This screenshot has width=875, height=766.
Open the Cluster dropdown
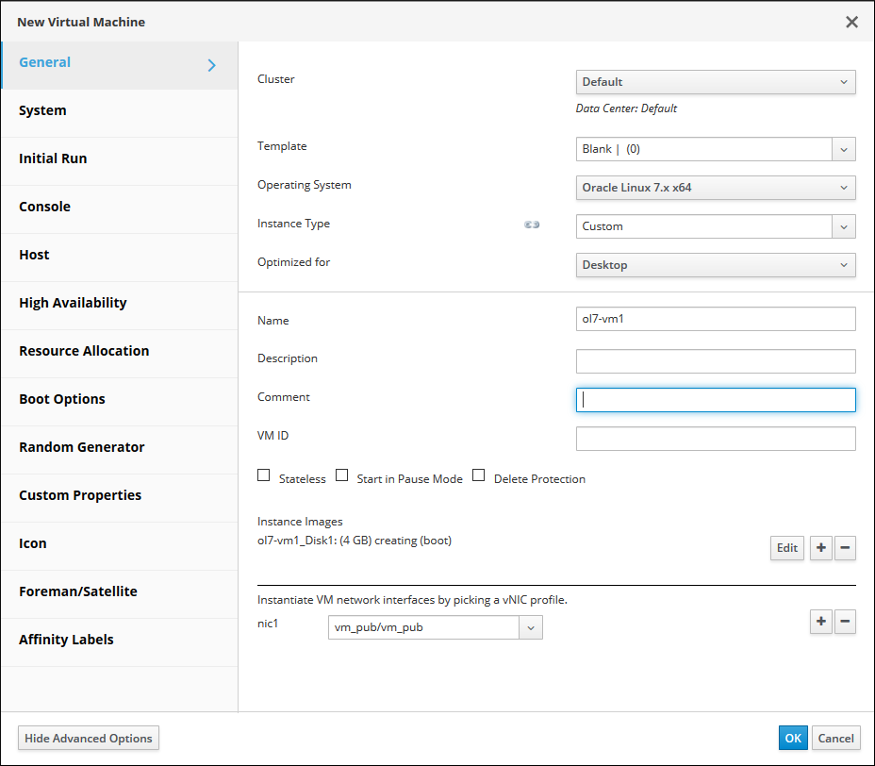715,82
